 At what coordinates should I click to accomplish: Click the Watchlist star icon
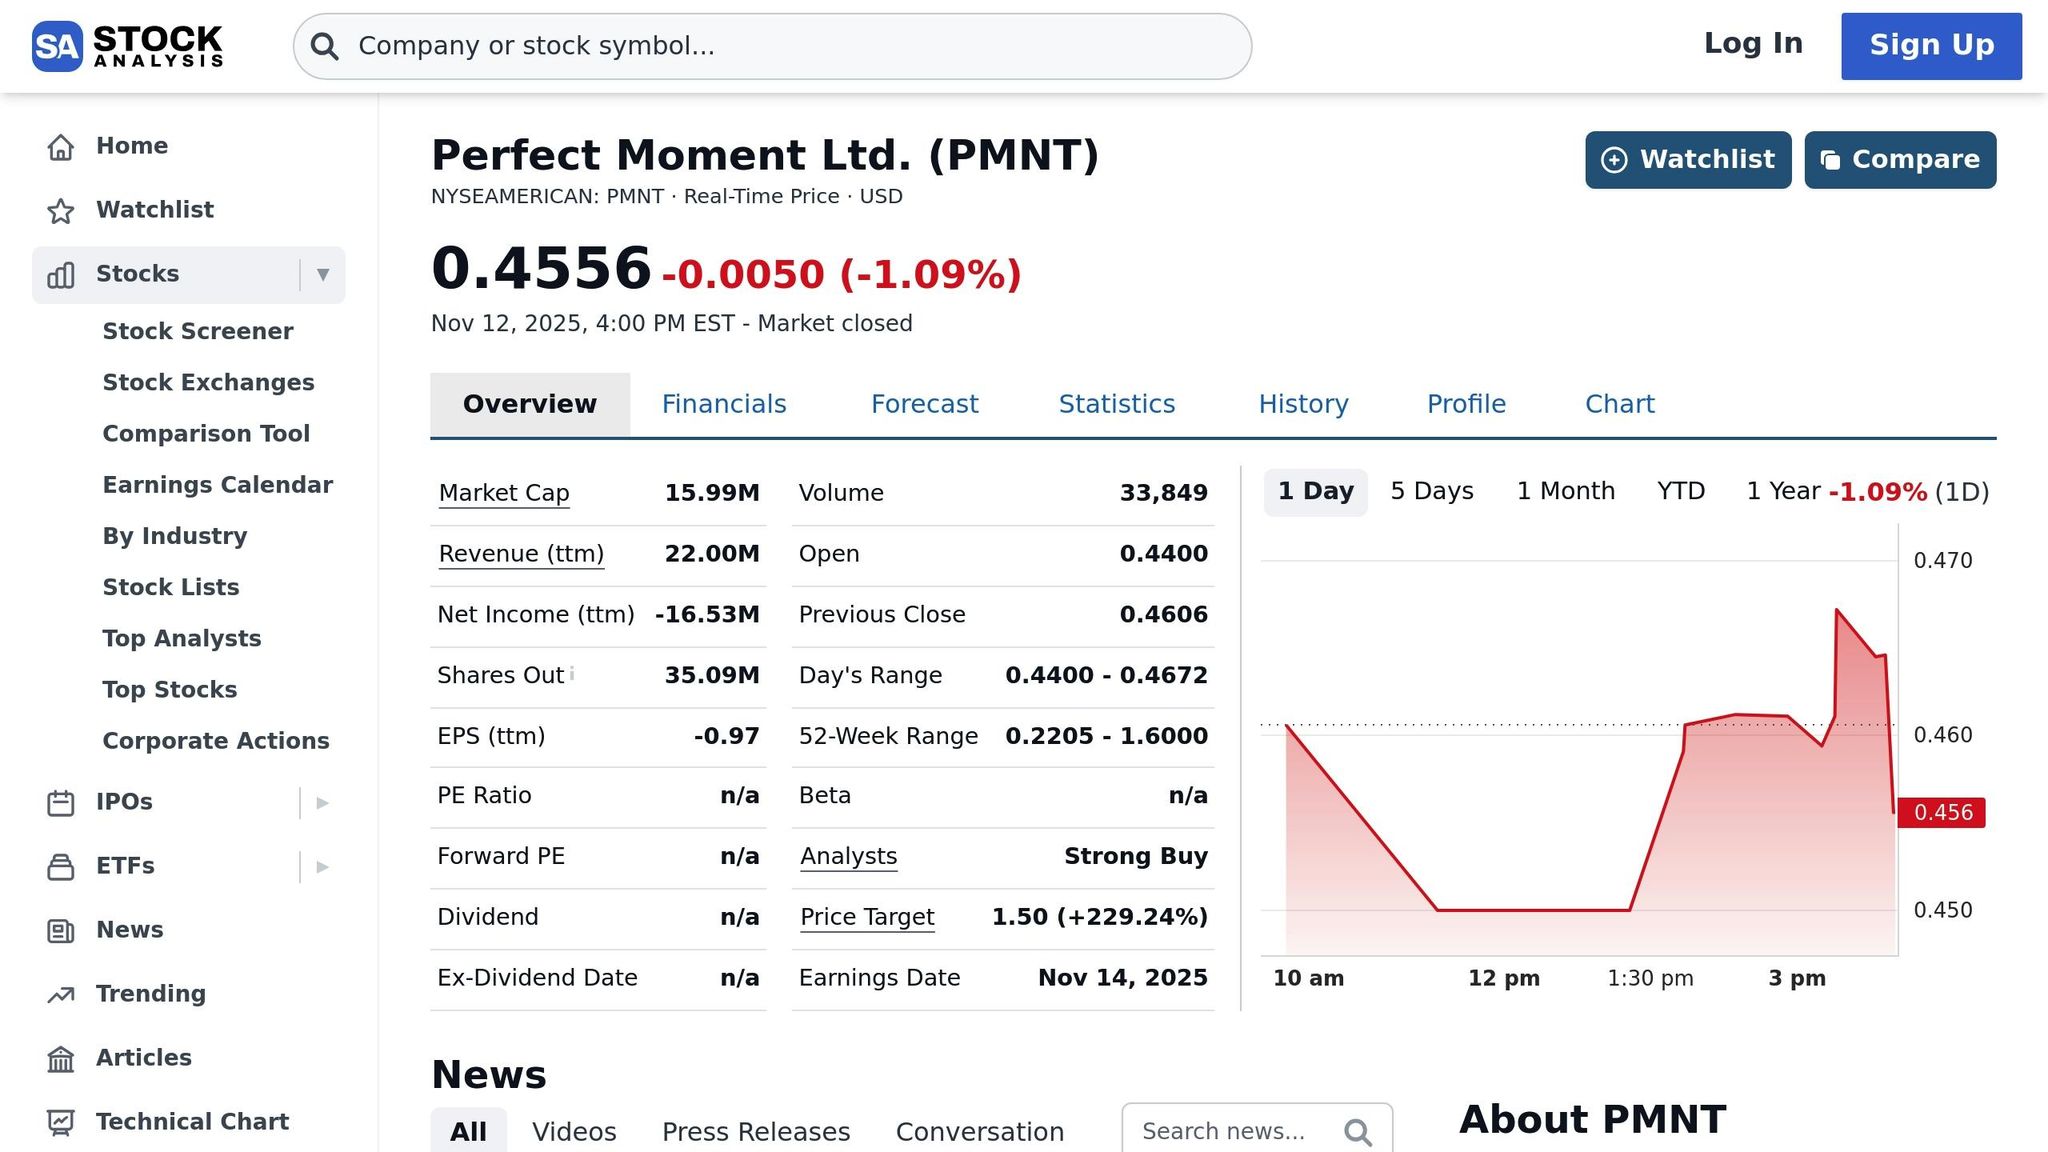[61, 209]
